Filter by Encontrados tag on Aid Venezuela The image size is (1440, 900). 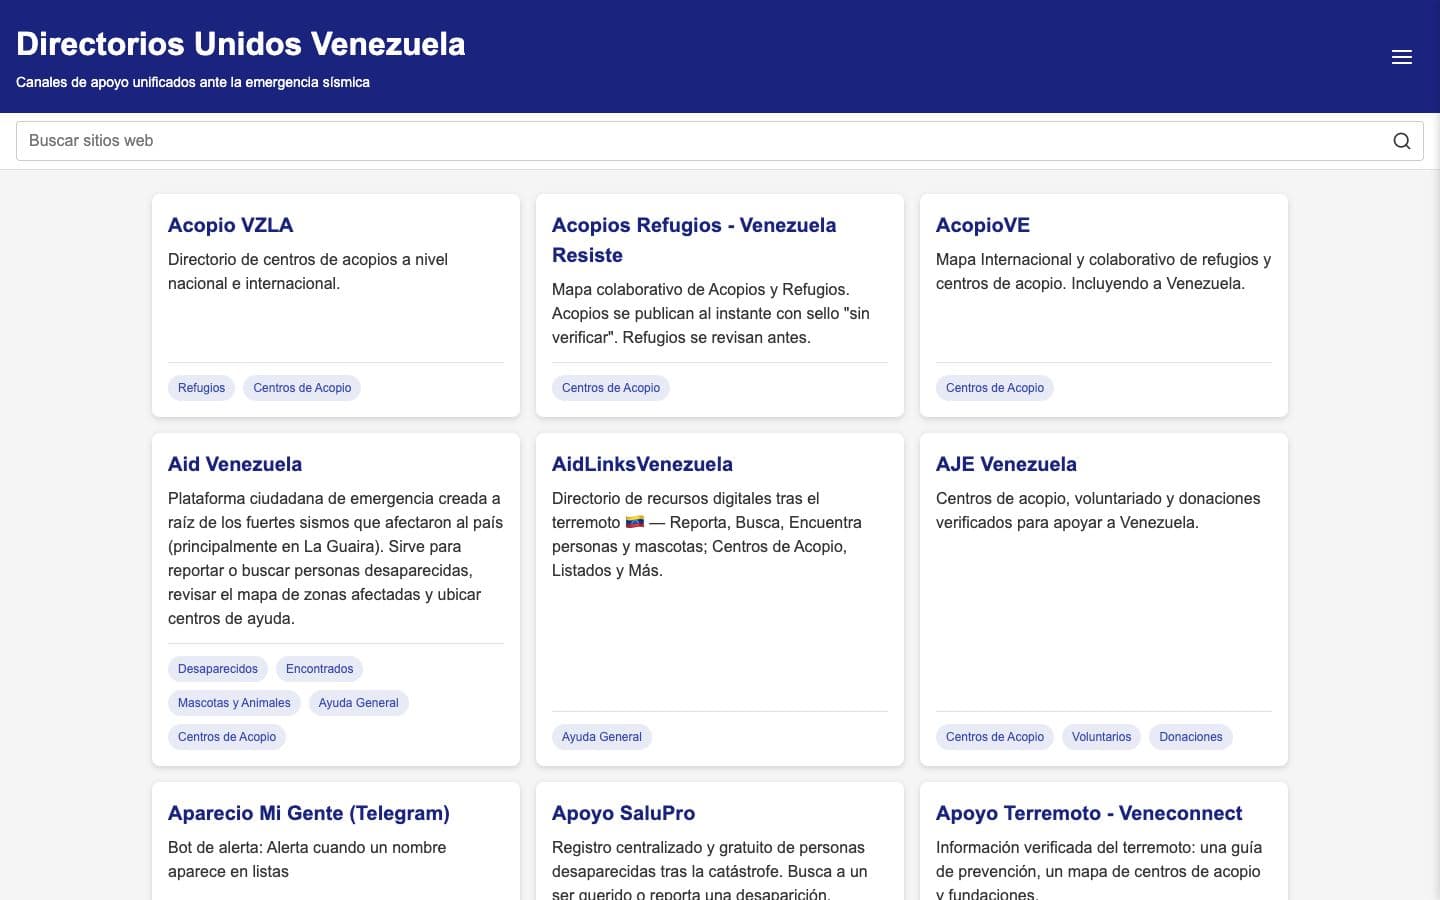tap(319, 669)
